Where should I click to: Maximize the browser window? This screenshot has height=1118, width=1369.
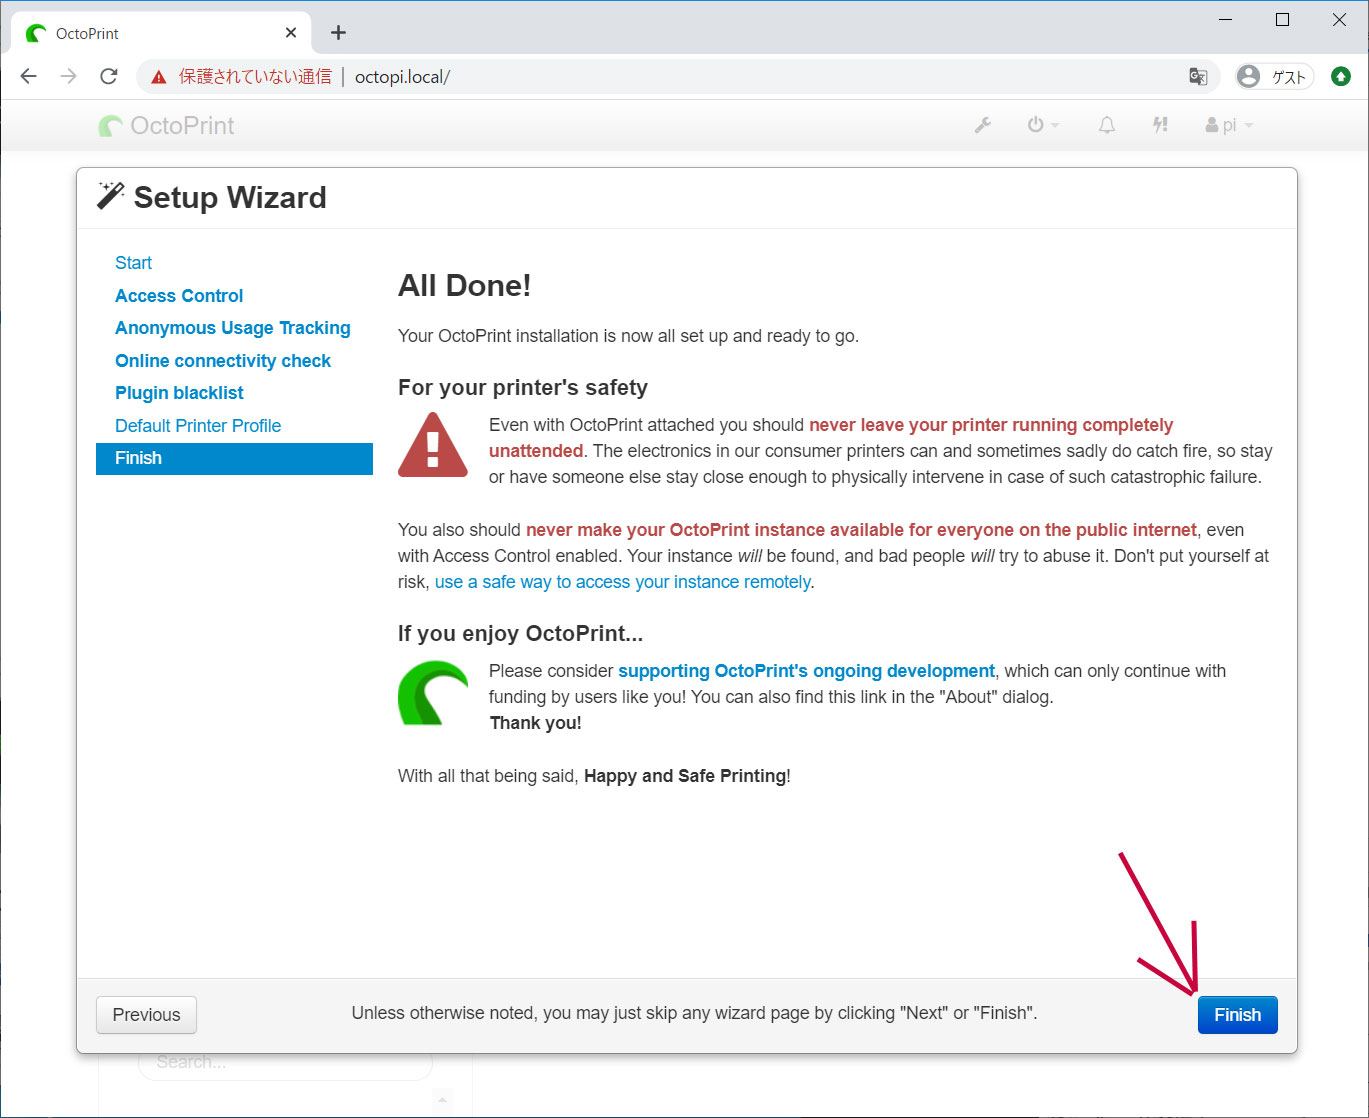point(1283,20)
